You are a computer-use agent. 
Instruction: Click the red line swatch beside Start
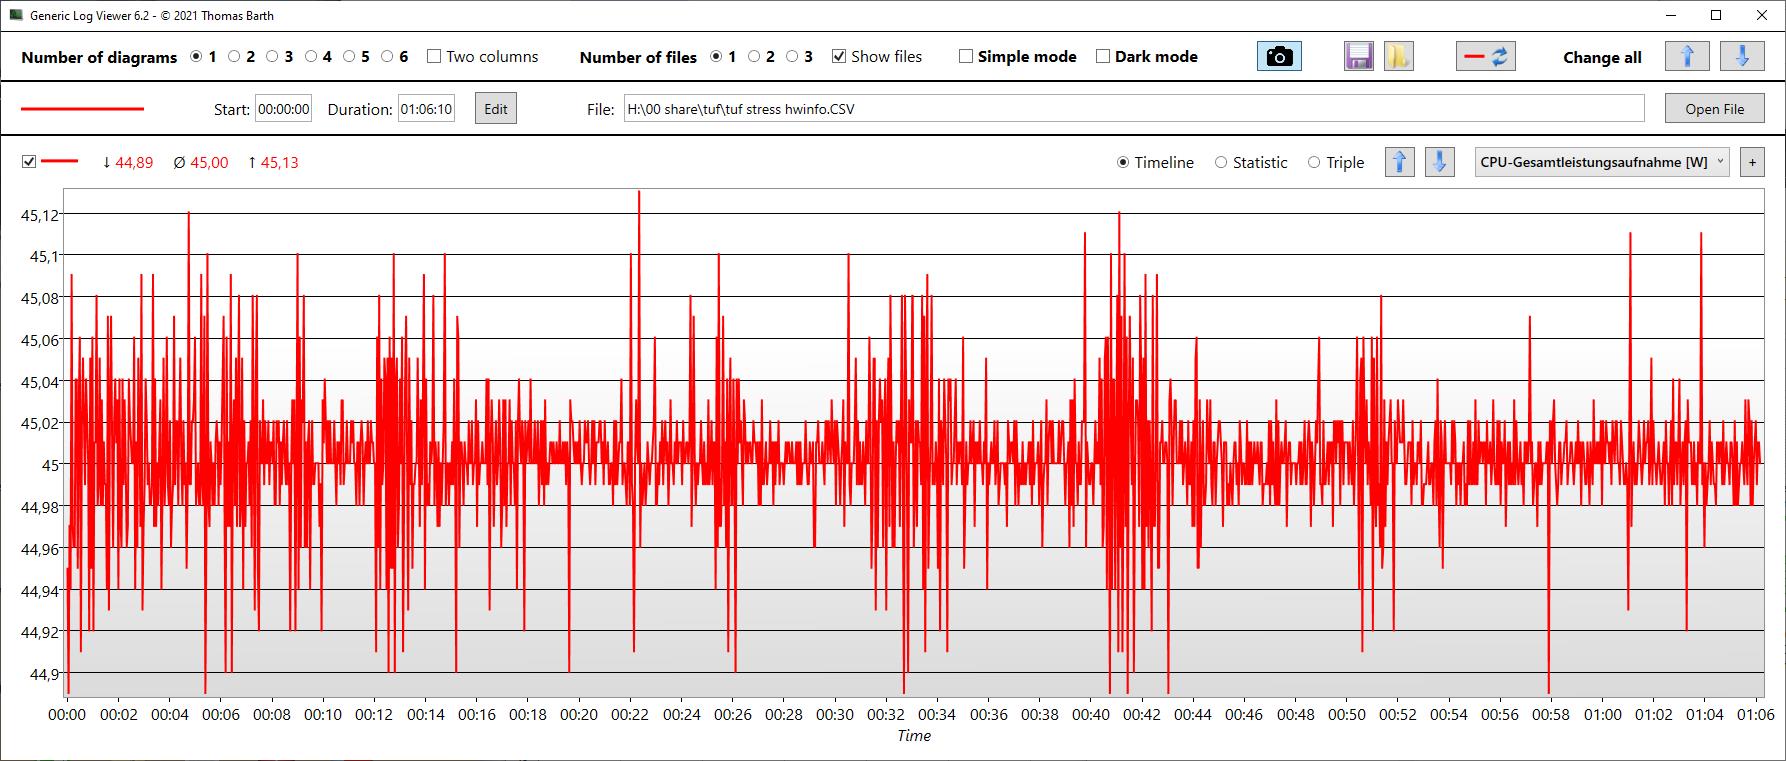[x=83, y=109]
